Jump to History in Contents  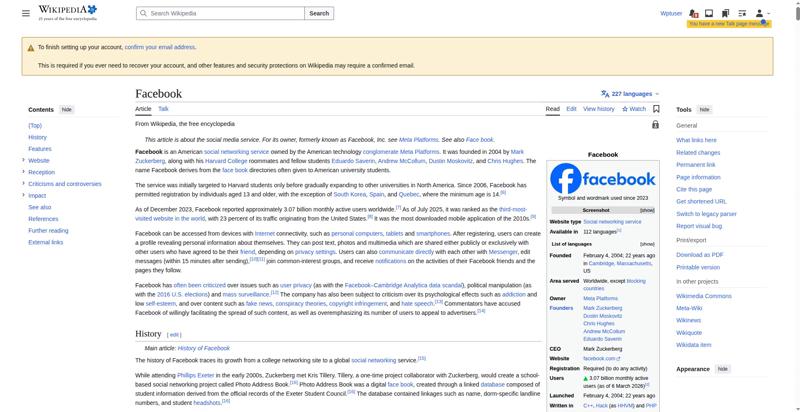click(37, 137)
